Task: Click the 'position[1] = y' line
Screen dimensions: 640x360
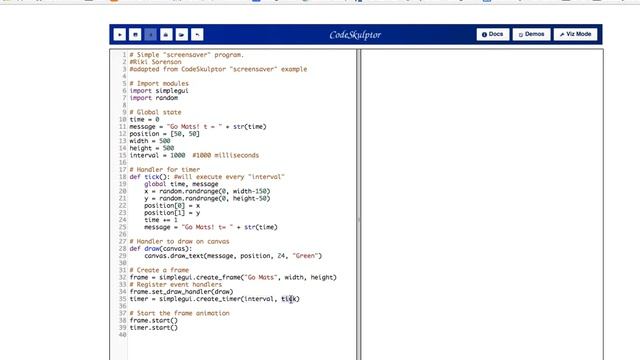Action: (172, 213)
